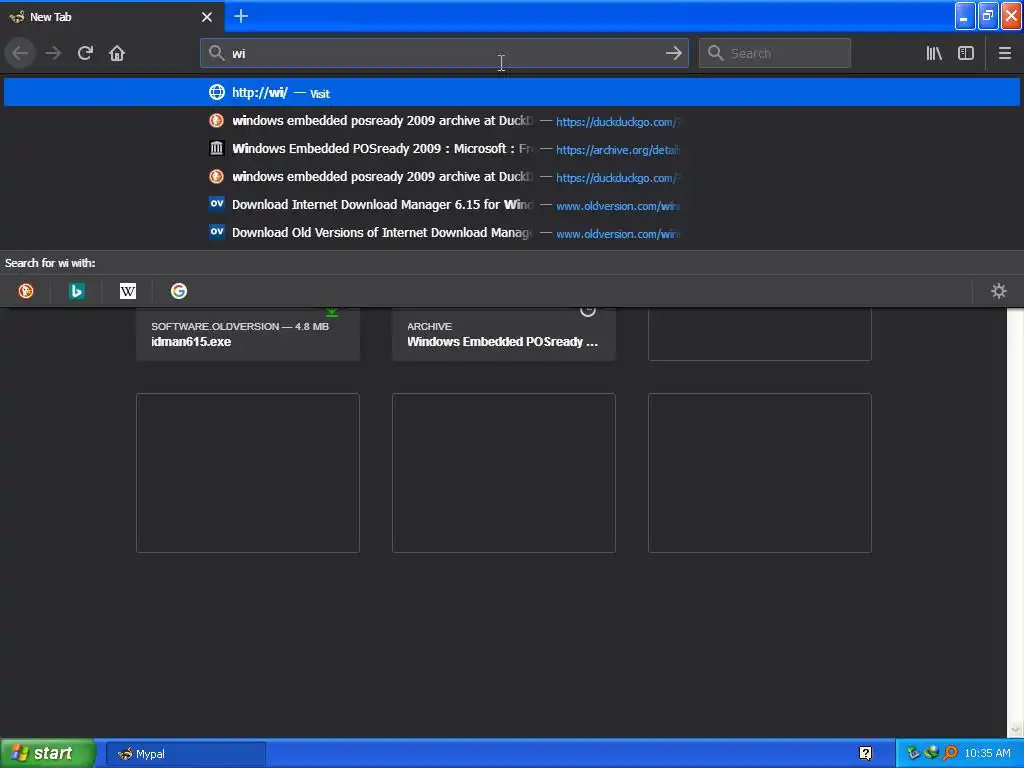Open search settings gear icon

[x=999, y=291]
